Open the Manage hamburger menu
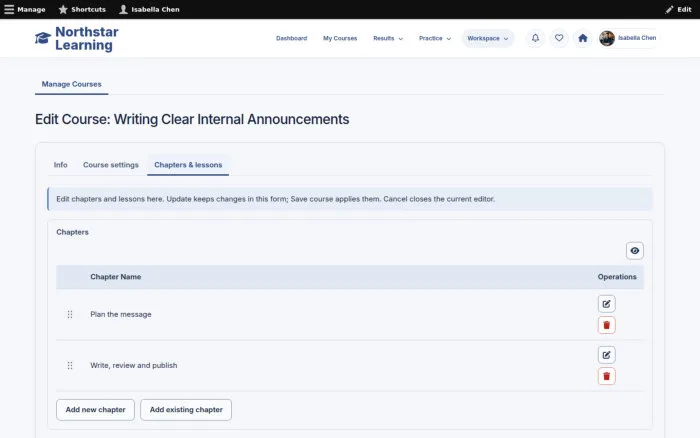 tap(25, 9)
